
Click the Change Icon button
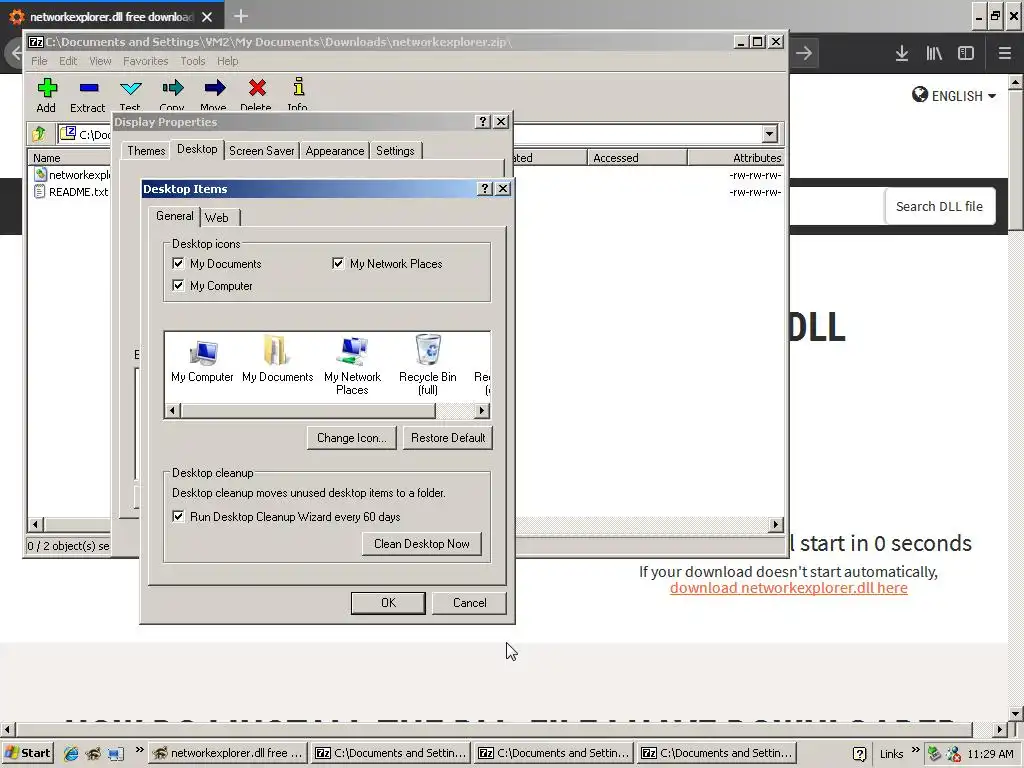[x=351, y=438]
